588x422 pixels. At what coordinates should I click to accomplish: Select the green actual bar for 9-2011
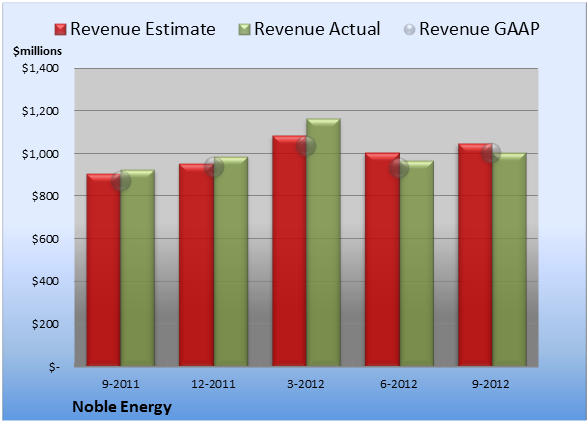(138, 268)
